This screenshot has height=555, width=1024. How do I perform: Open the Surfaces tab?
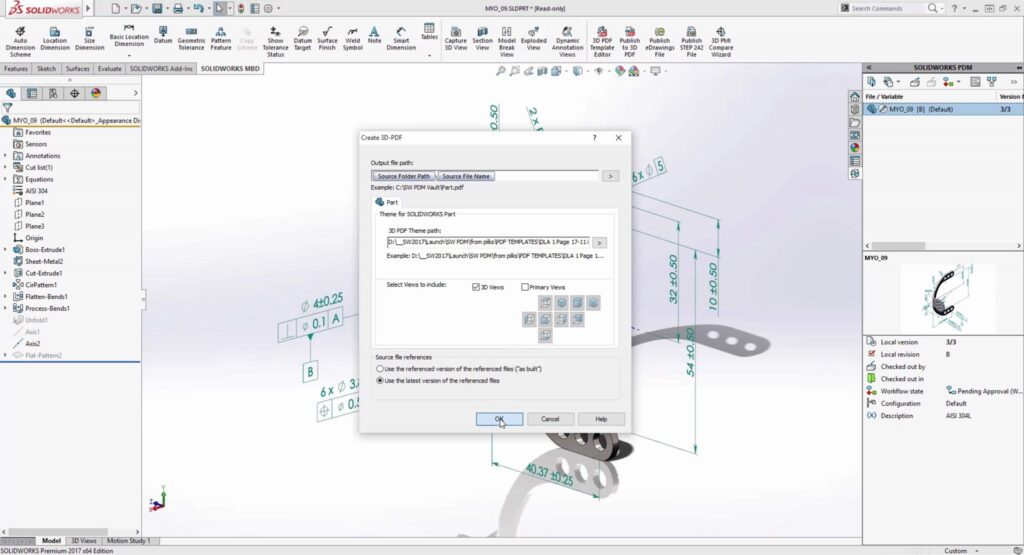point(78,69)
